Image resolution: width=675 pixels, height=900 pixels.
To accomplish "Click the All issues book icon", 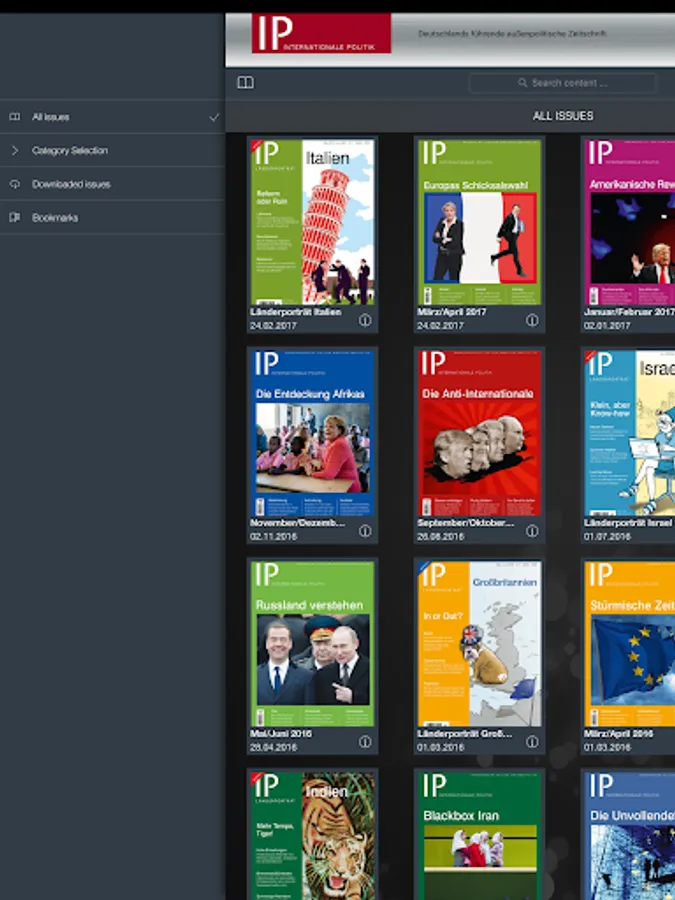I will click(x=15, y=117).
